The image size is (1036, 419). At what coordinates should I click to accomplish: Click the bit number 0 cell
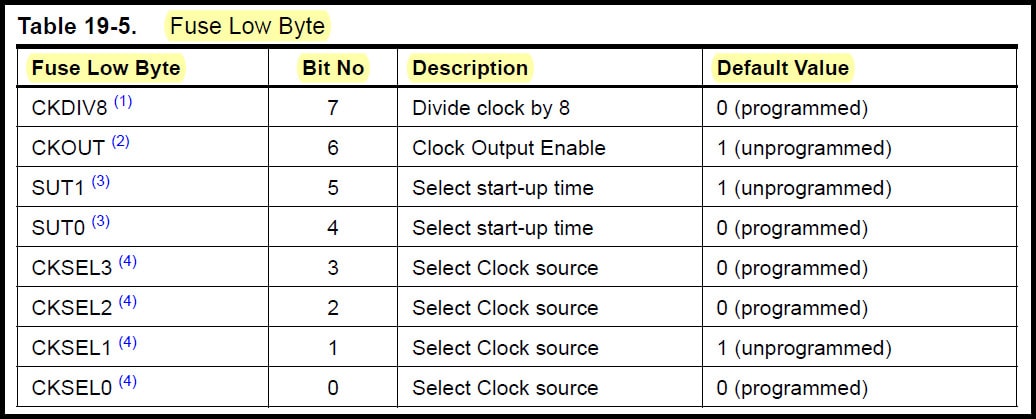pyautogui.click(x=333, y=388)
